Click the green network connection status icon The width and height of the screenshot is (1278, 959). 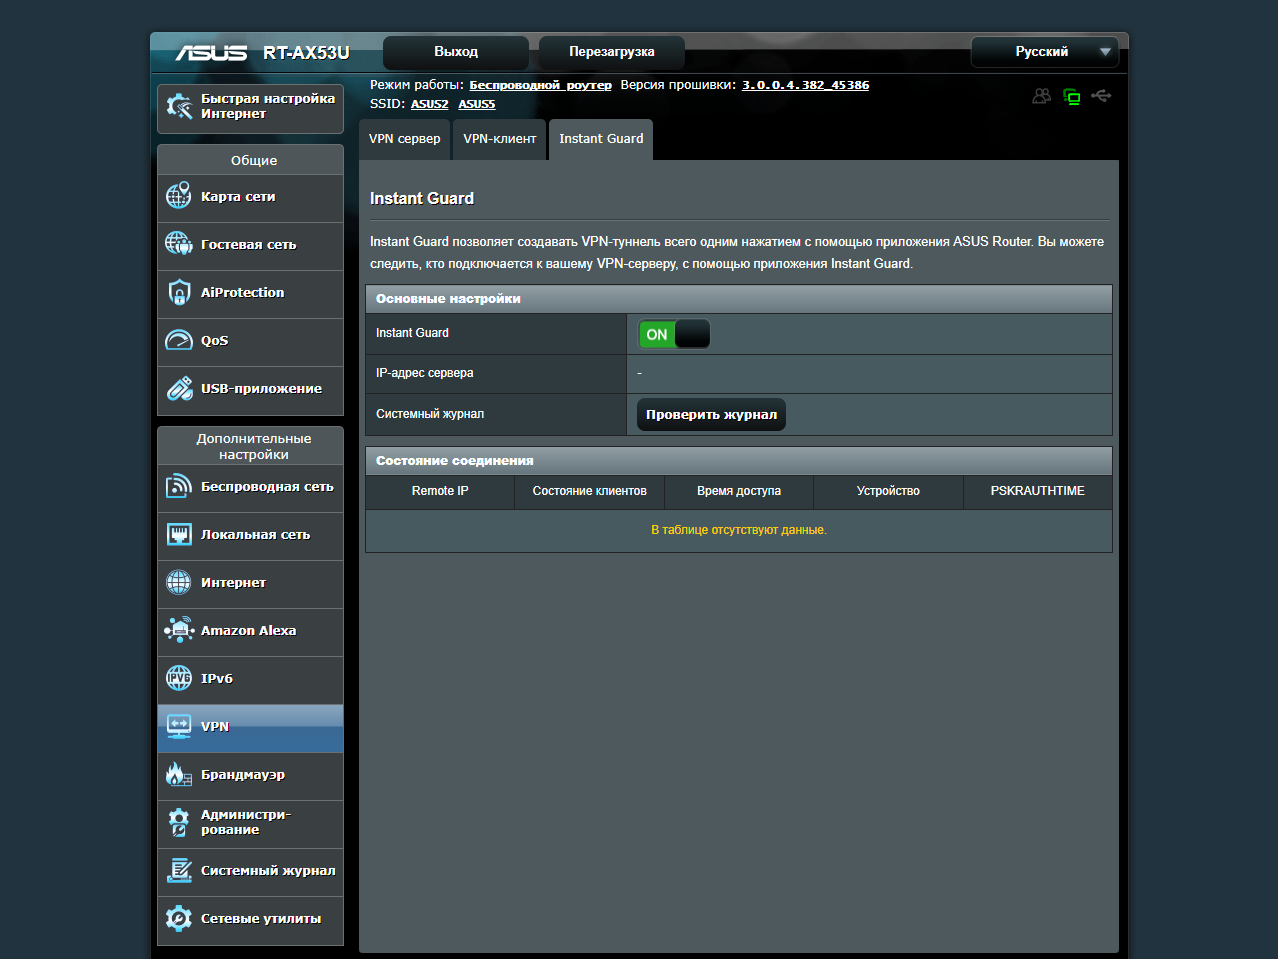coord(1072,97)
